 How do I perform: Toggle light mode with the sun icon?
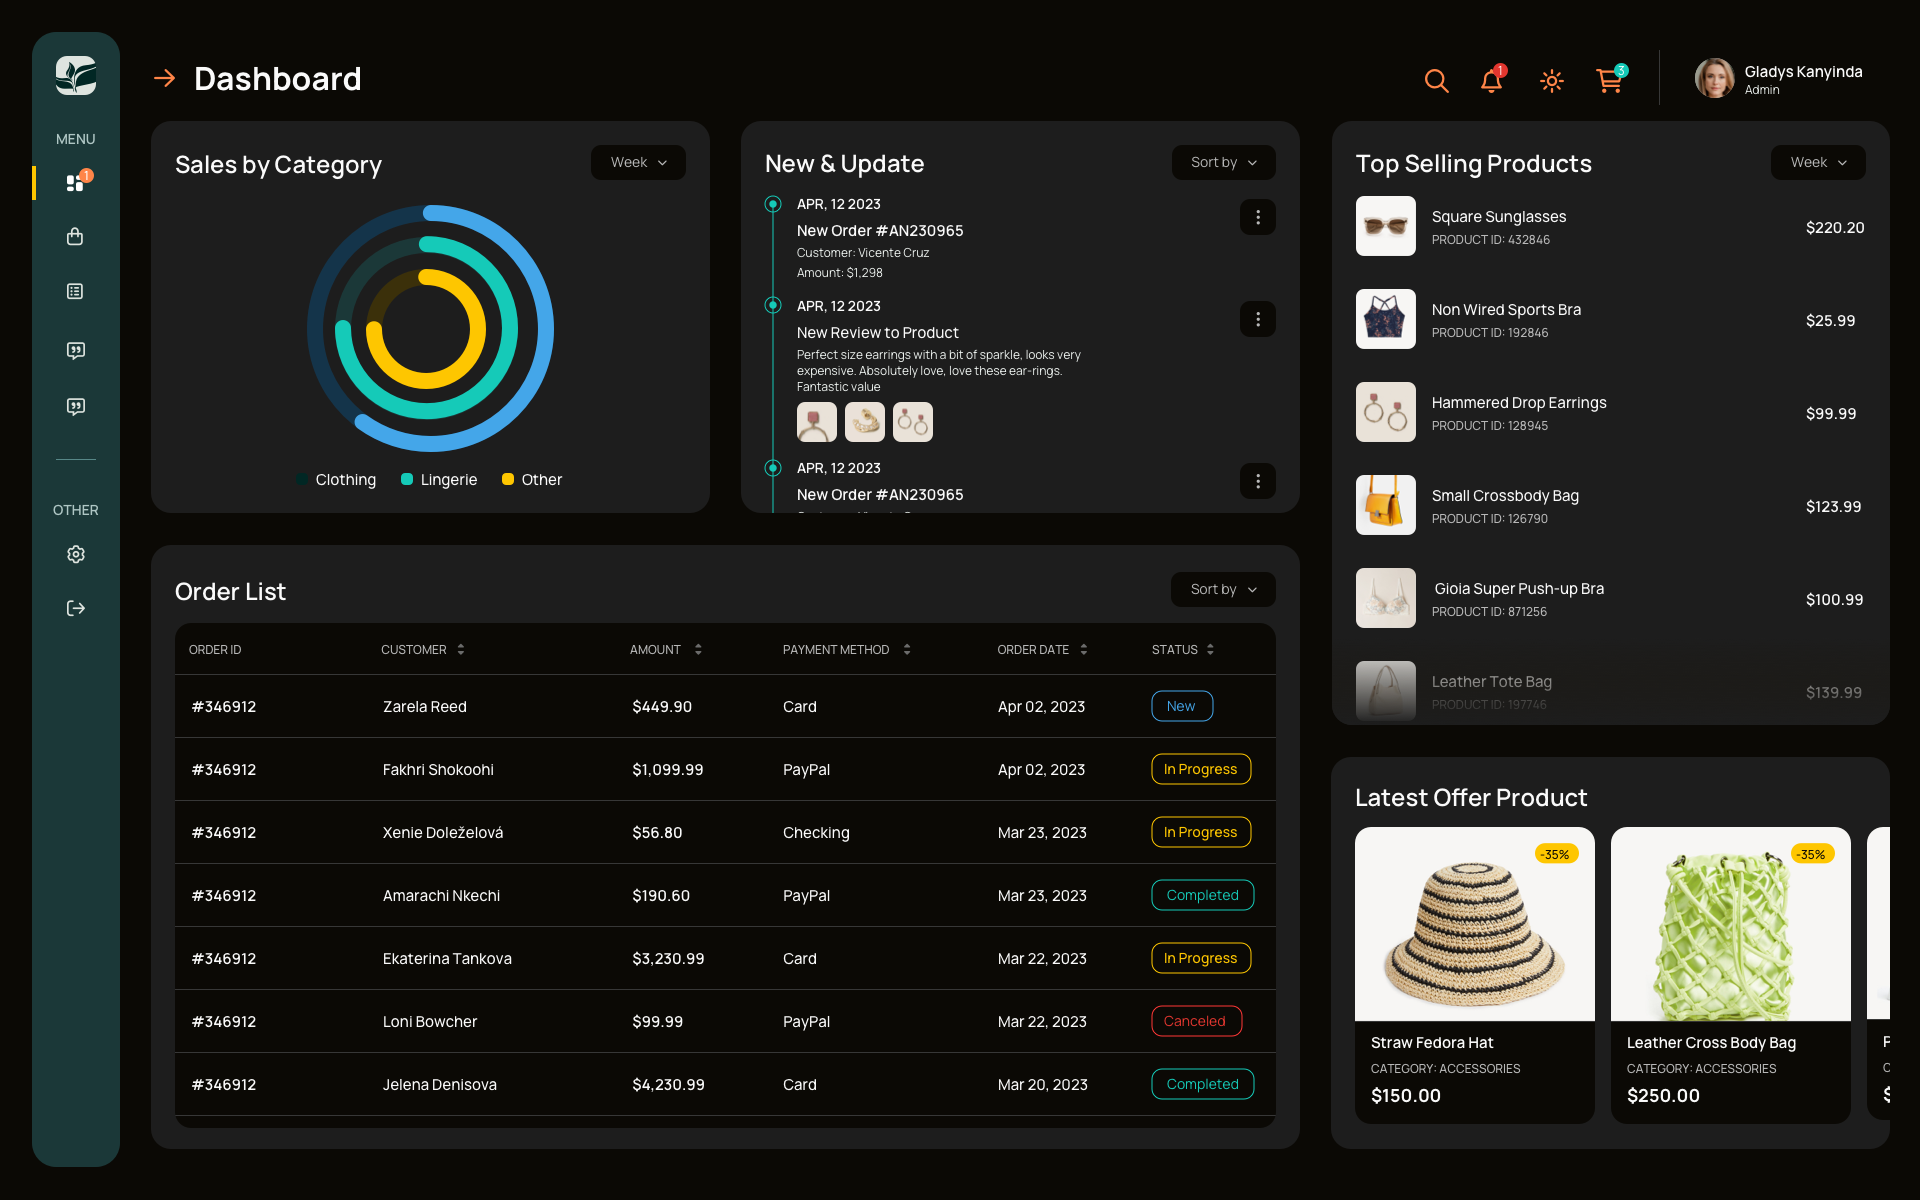tap(1551, 81)
